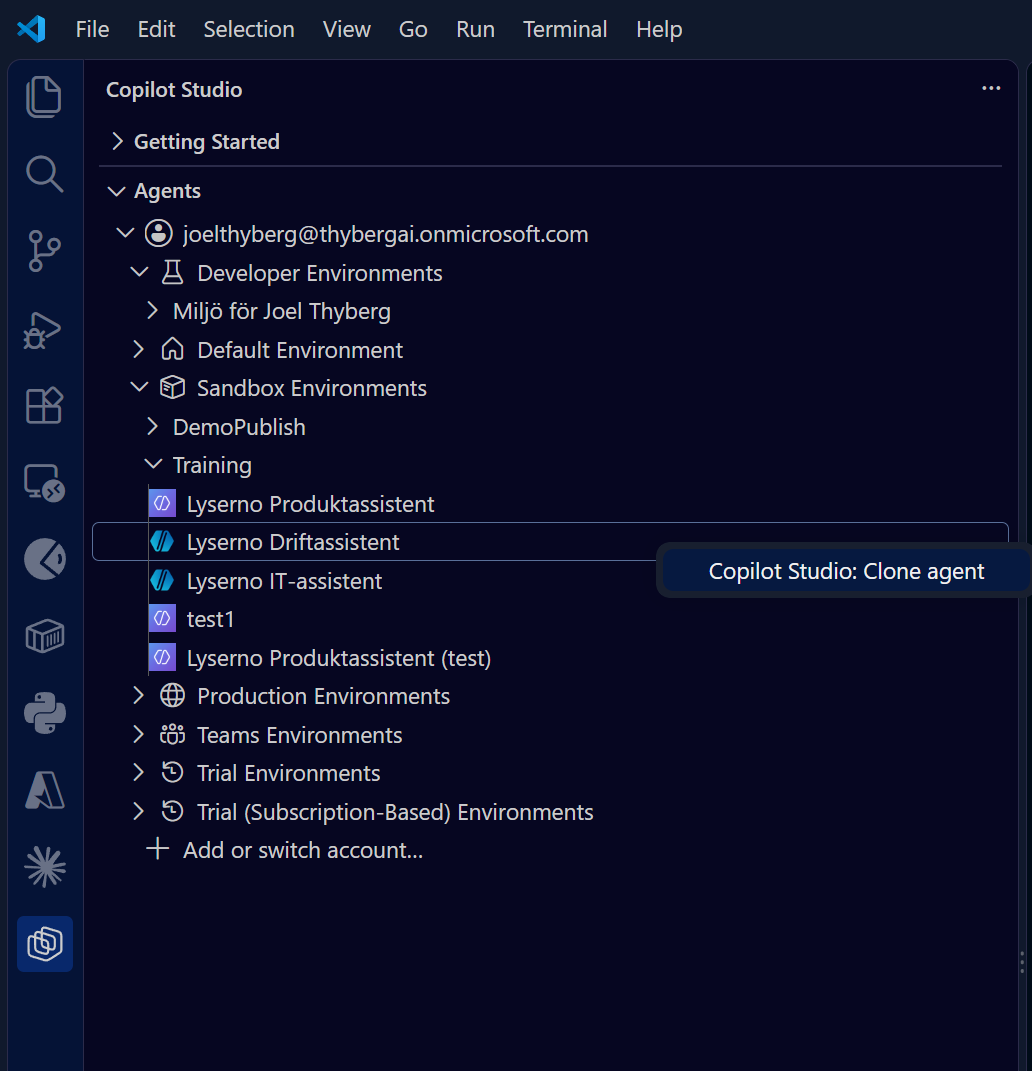Open the Go menu
This screenshot has width=1032, height=1071.
[413, 29]
